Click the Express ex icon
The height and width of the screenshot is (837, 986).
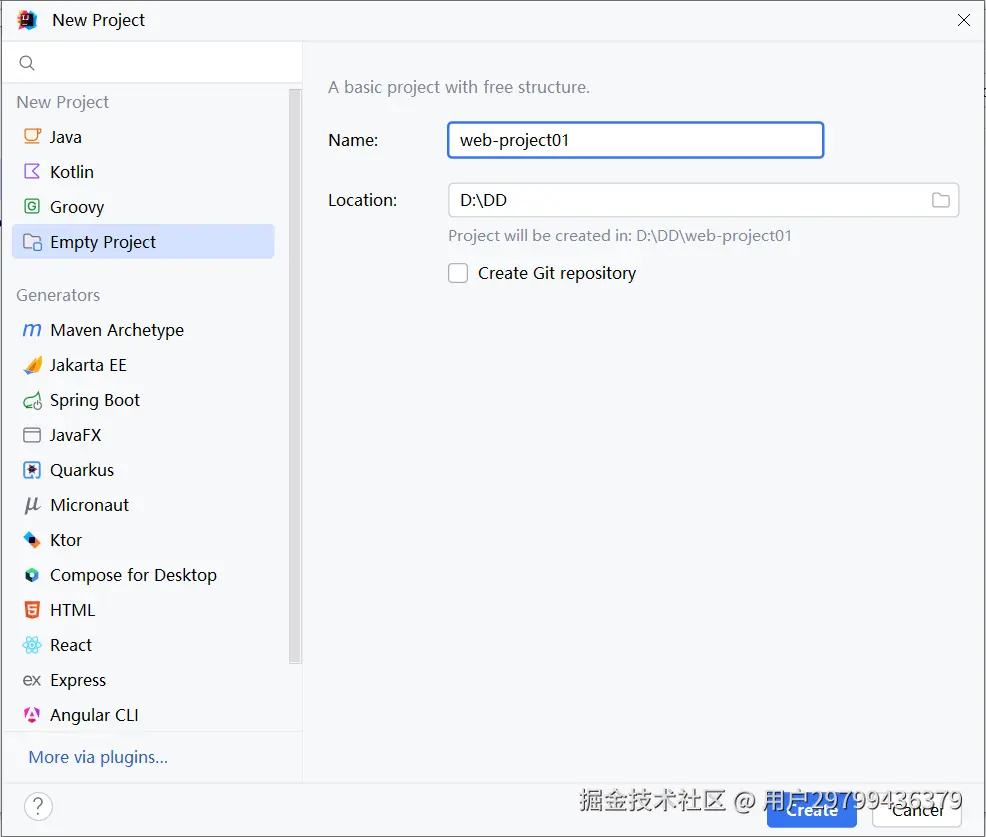(x=32, y=680)
